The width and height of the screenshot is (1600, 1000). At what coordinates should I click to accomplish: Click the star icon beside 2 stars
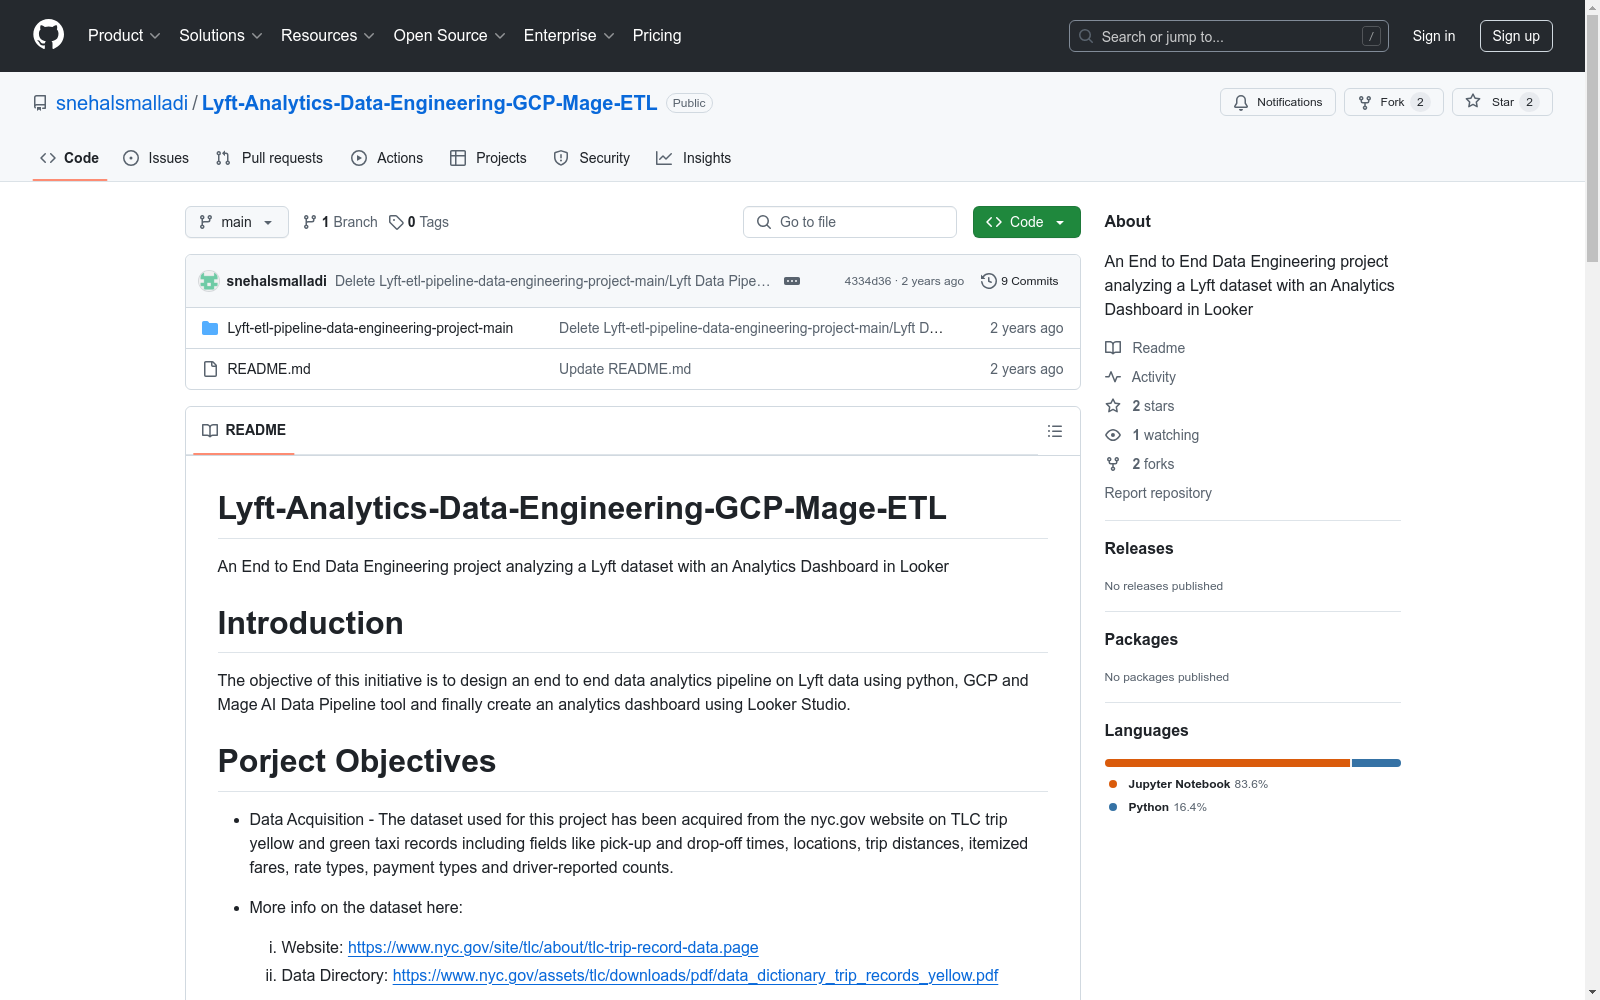tap(1113, 406)
